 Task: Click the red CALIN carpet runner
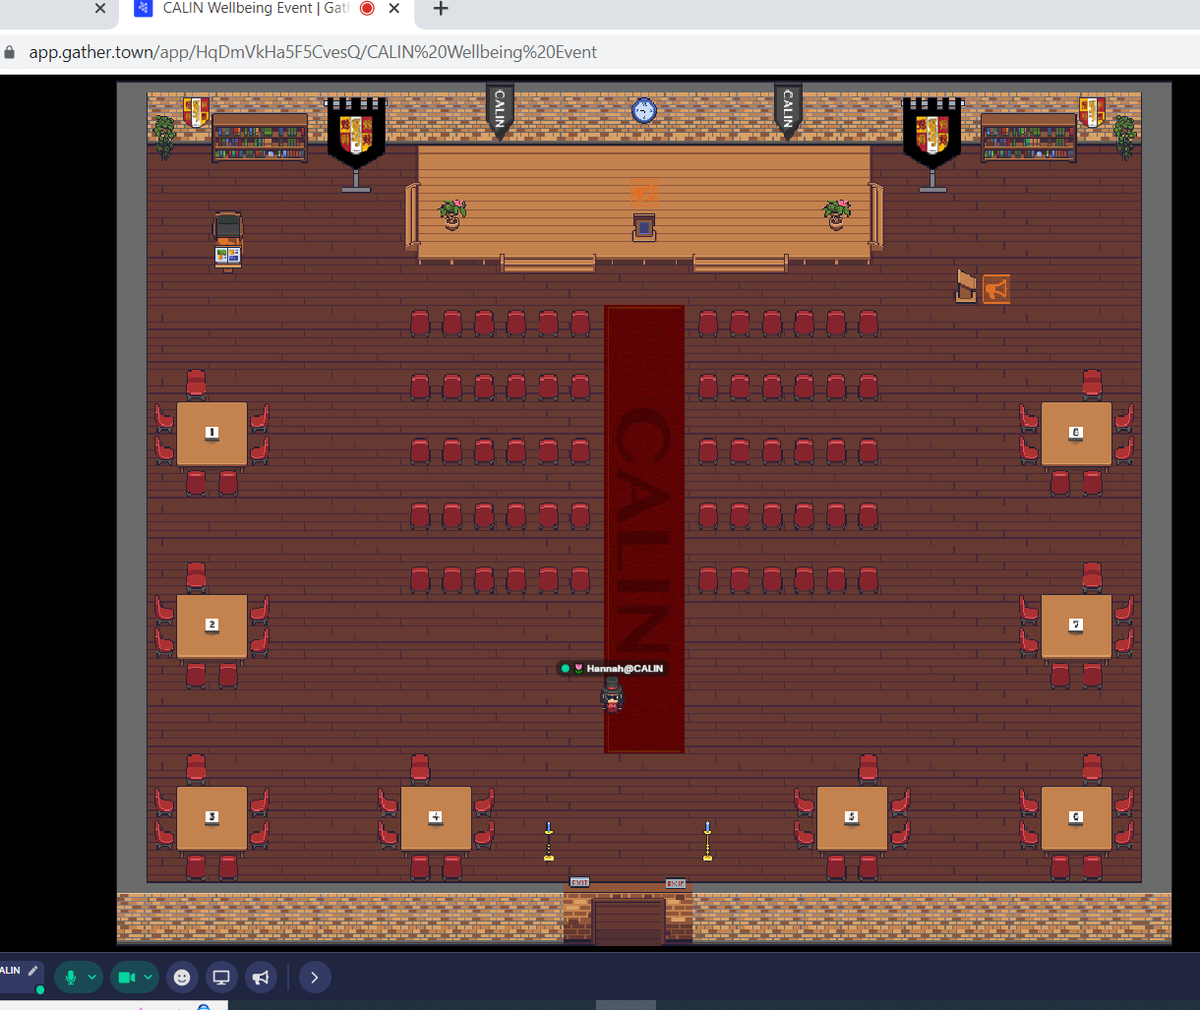[x=644, y=529]
